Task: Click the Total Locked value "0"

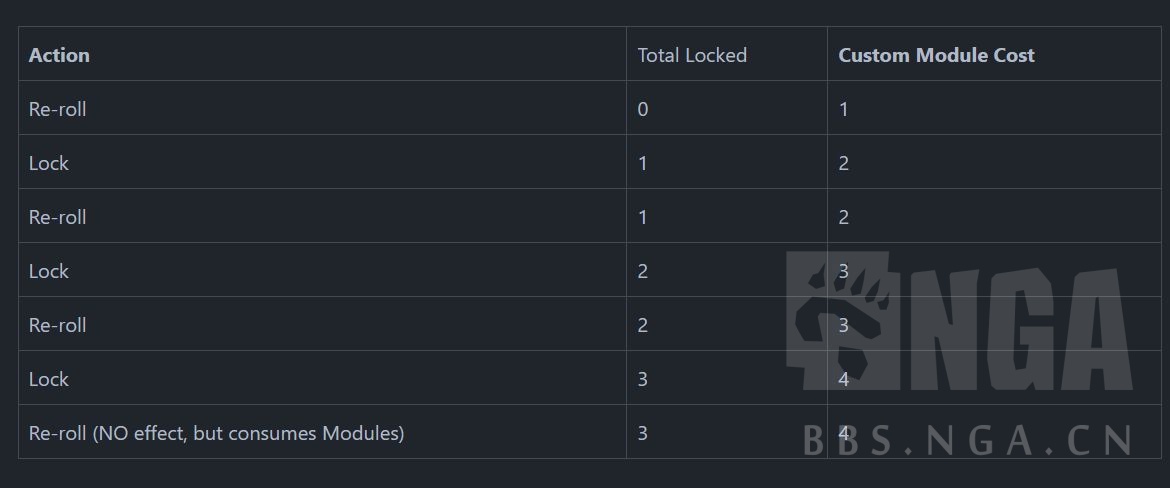Action: point(643,109)
